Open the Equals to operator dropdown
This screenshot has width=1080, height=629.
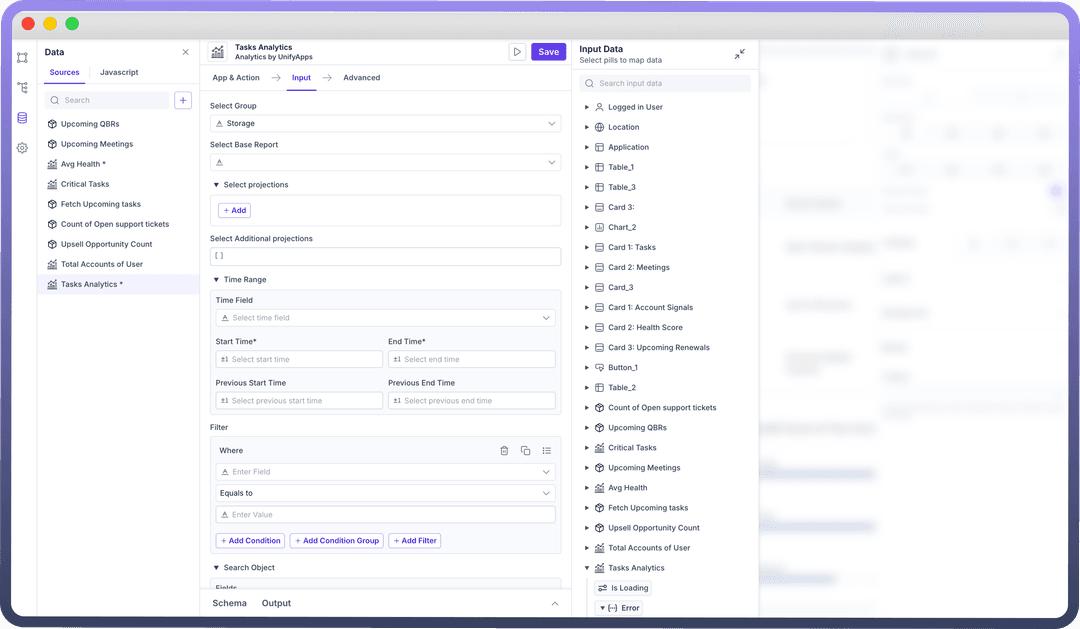[x=385, y=493]
